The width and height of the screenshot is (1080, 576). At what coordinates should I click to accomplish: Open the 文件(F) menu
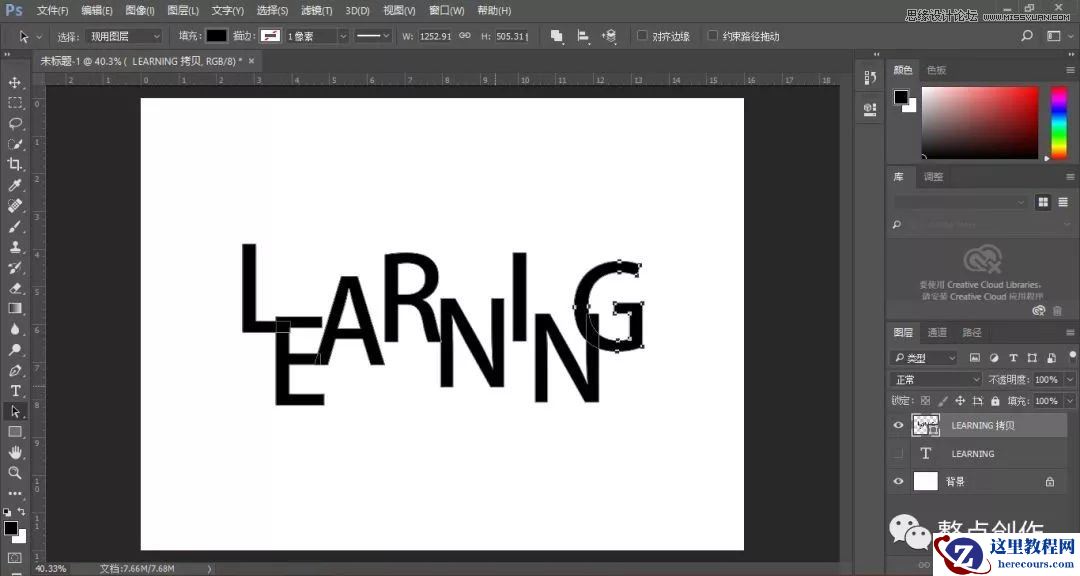tap(52, 10)
